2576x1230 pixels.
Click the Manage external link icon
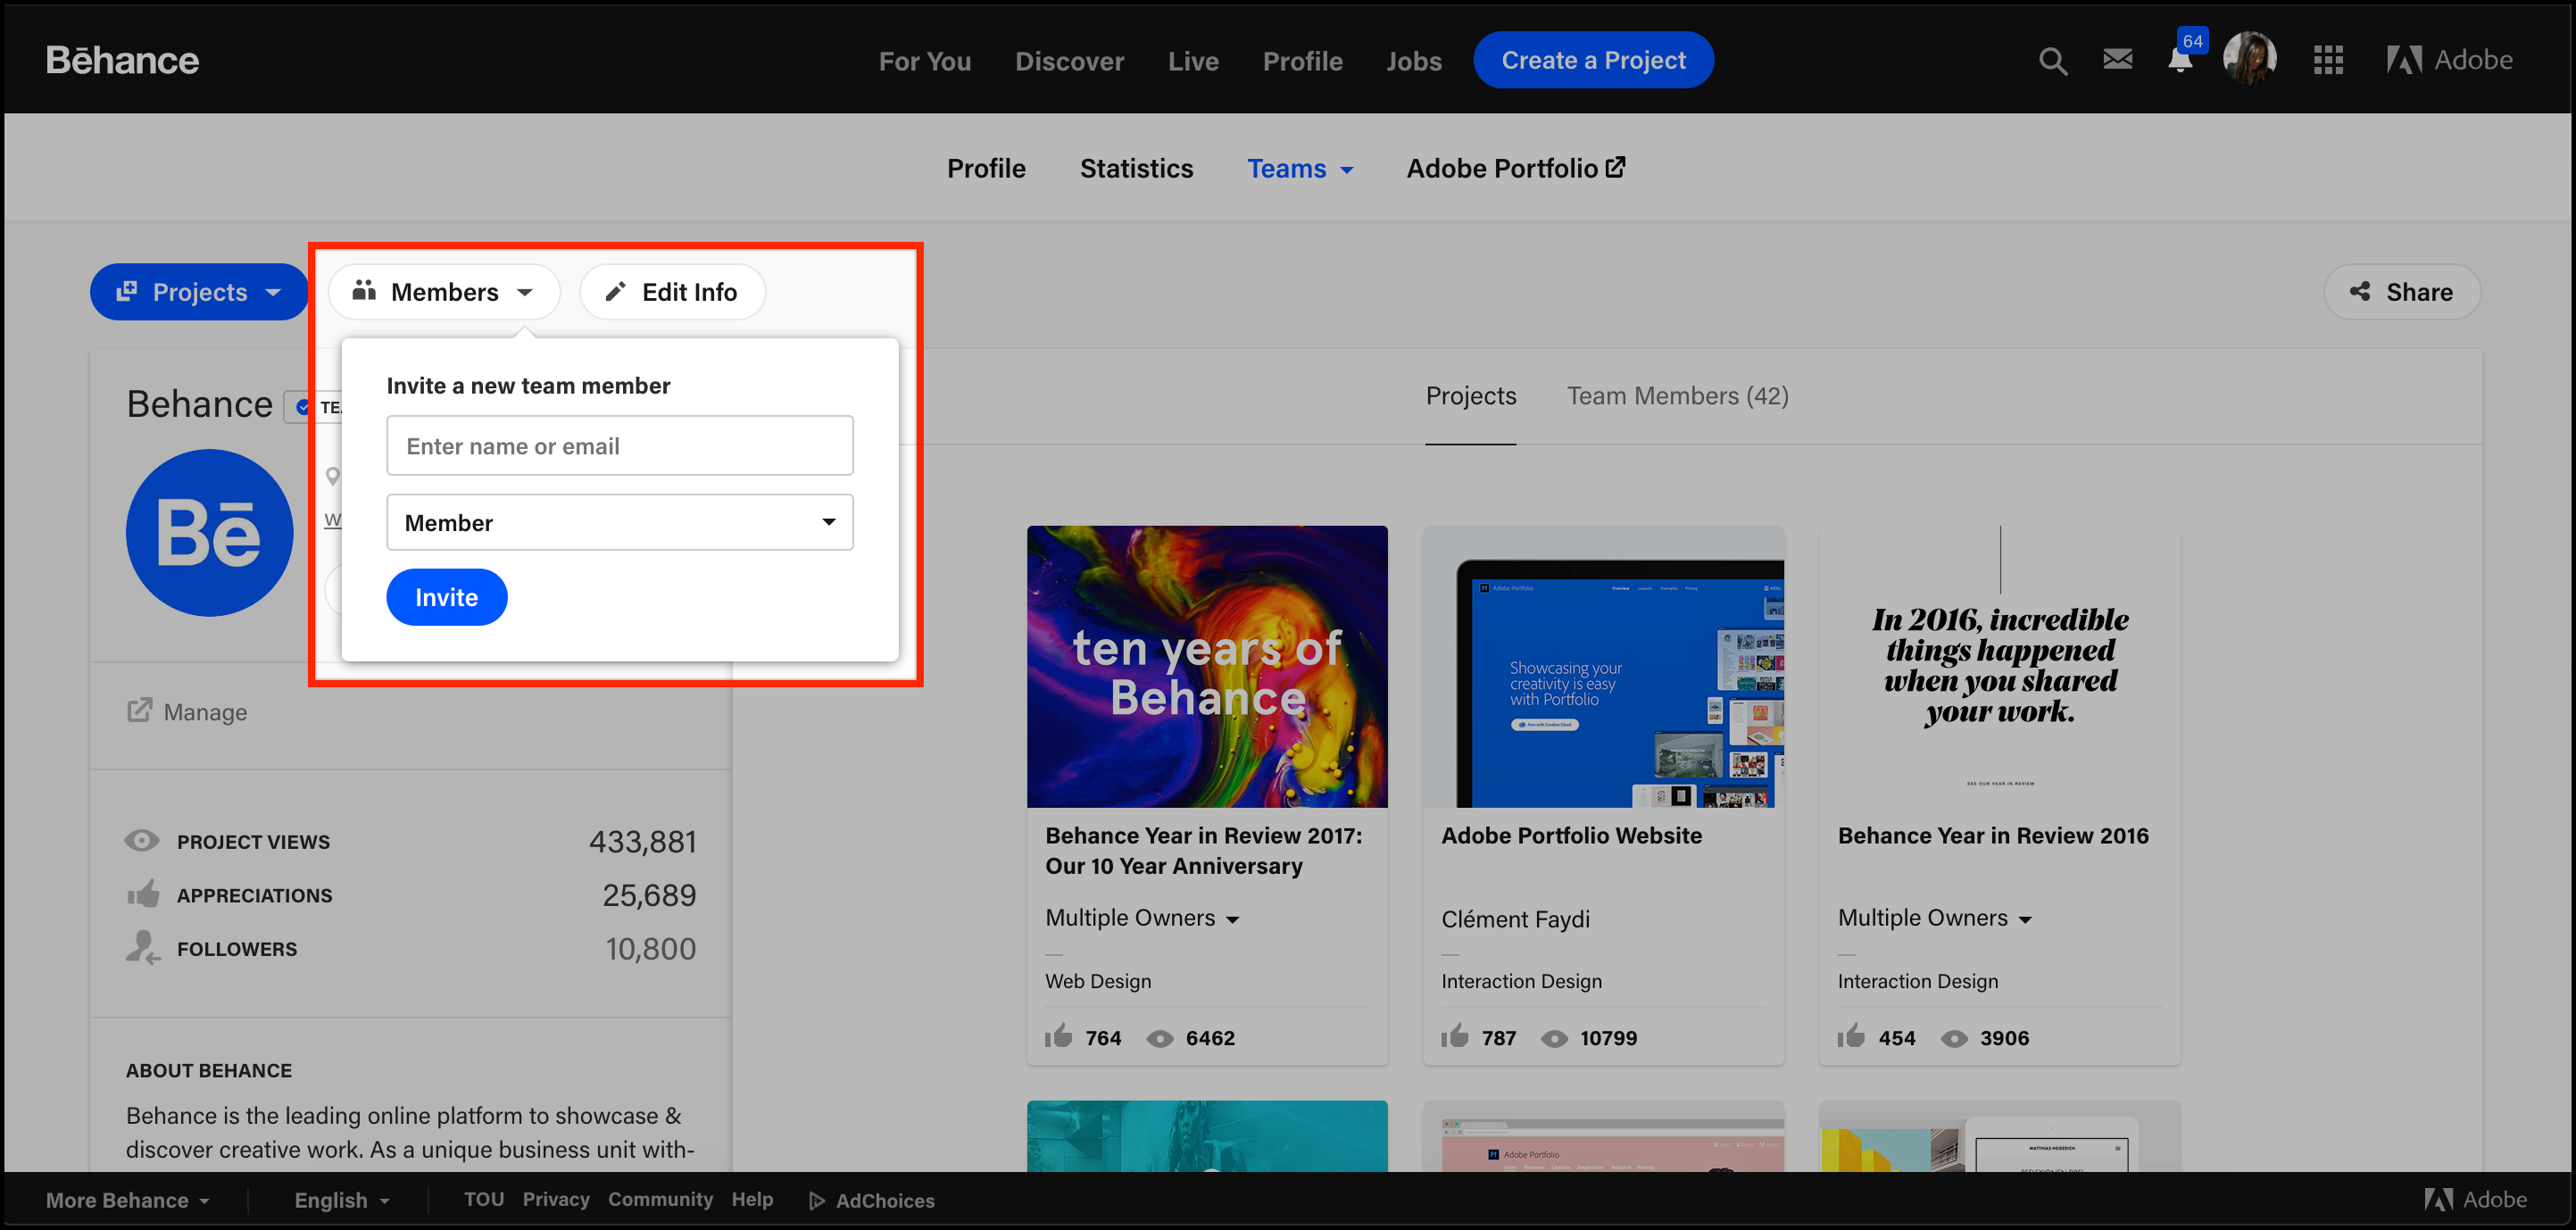[139, 710]
